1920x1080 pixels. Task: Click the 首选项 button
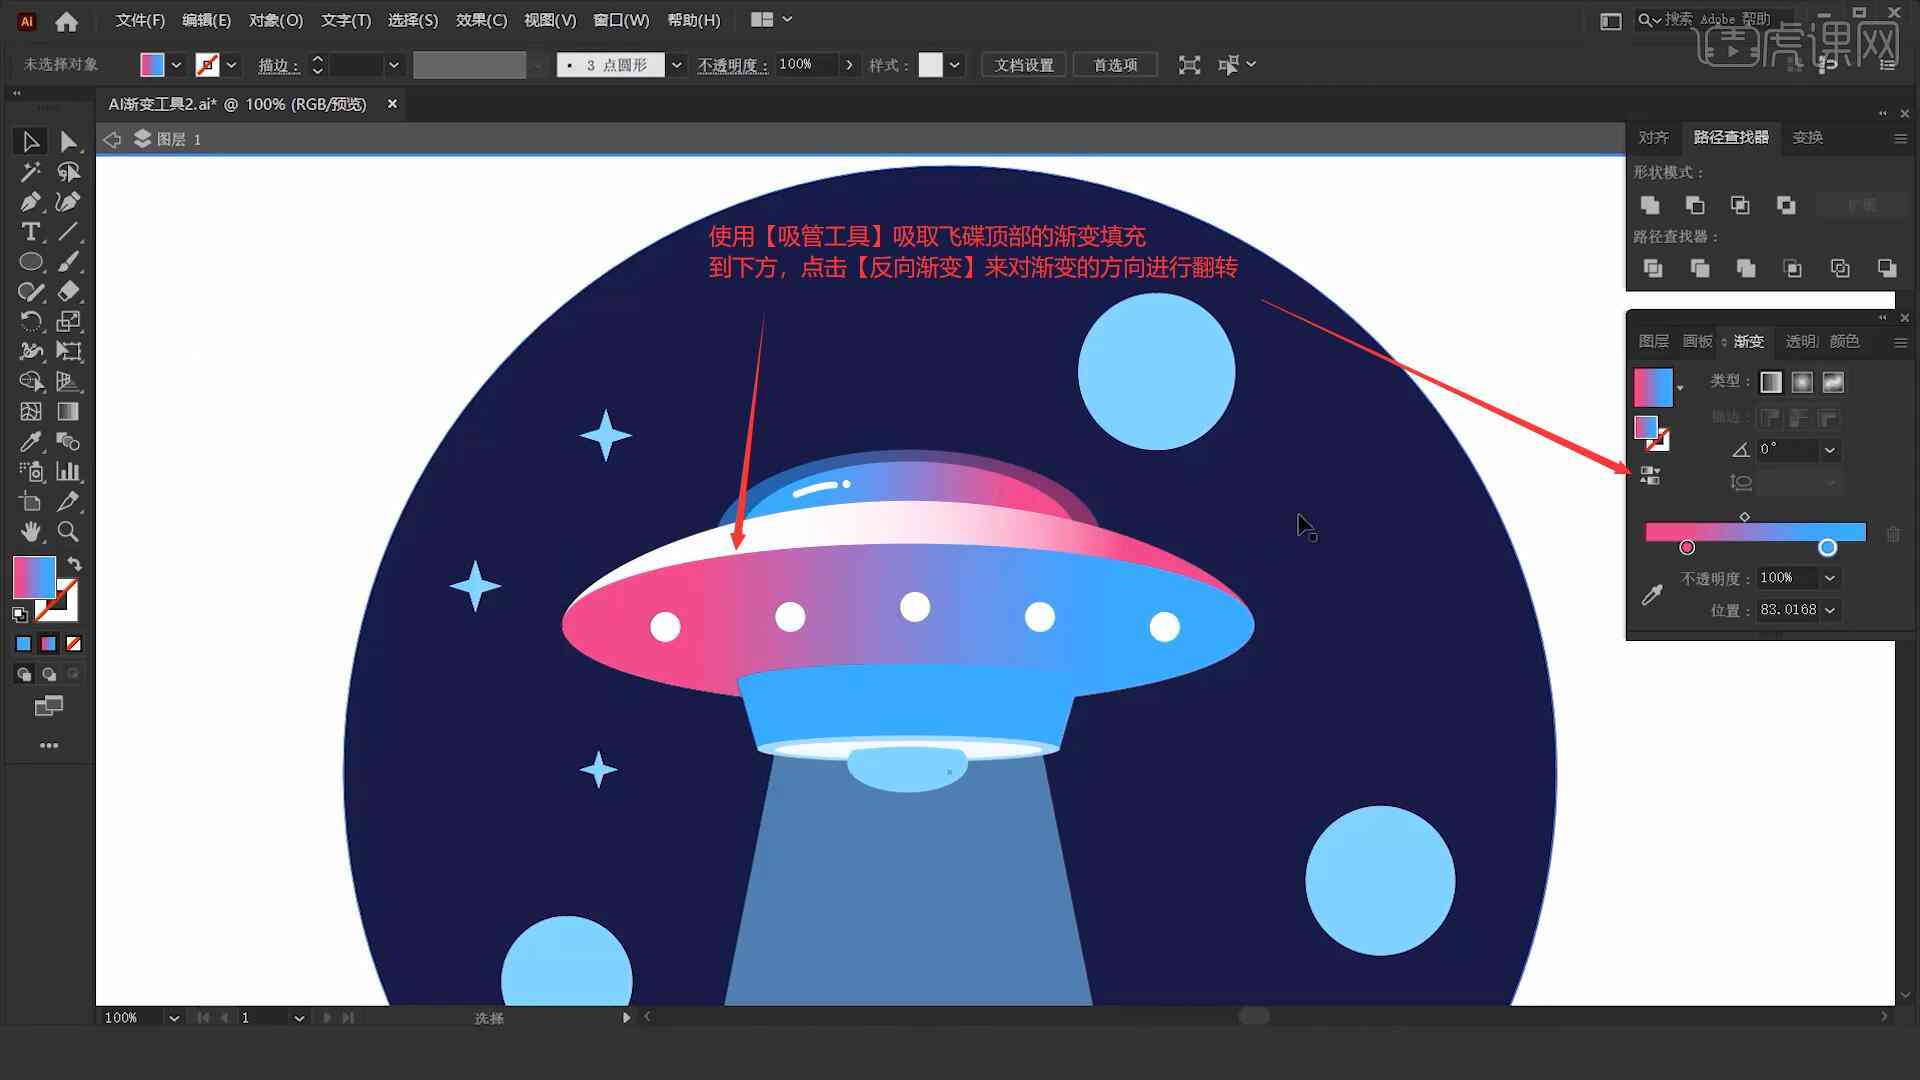(x=1116, y=63)
